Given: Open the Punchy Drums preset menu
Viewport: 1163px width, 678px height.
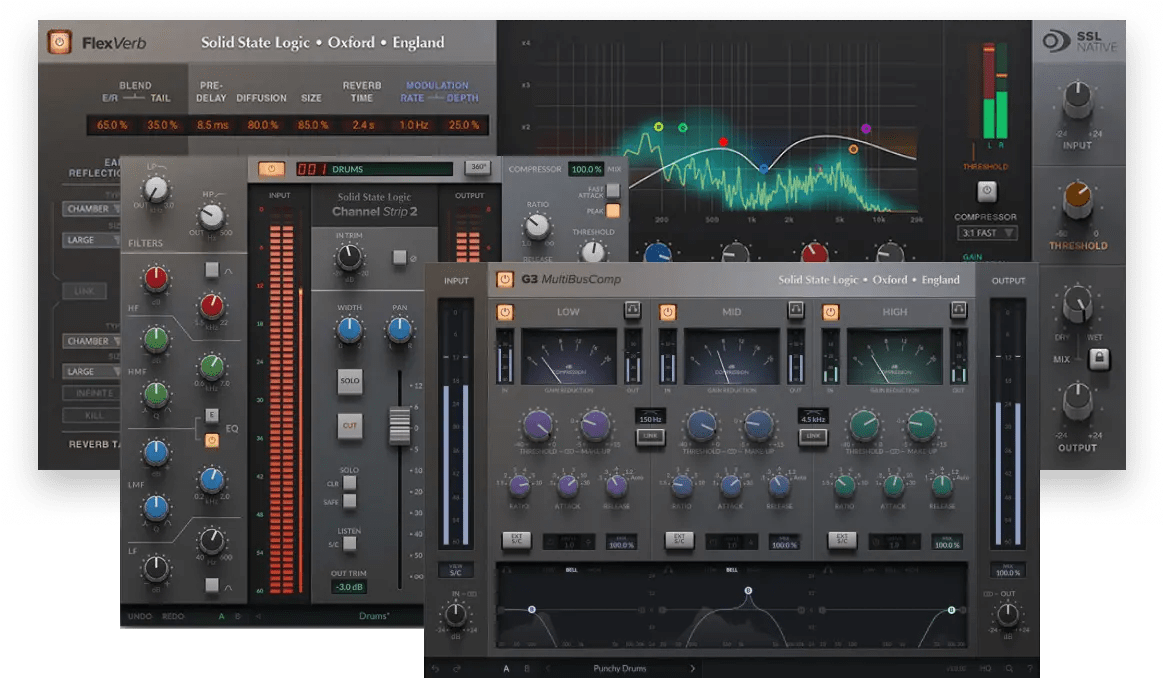Looking at the screenshot, I should pos(619,668).
